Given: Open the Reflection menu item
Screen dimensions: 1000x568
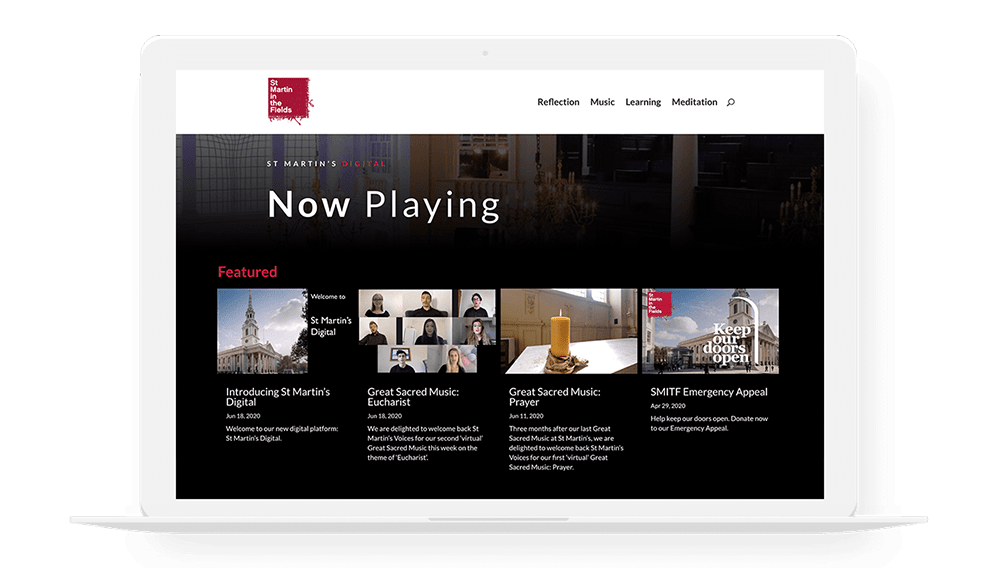Looking at the screenshot, I should click(558, 102).
